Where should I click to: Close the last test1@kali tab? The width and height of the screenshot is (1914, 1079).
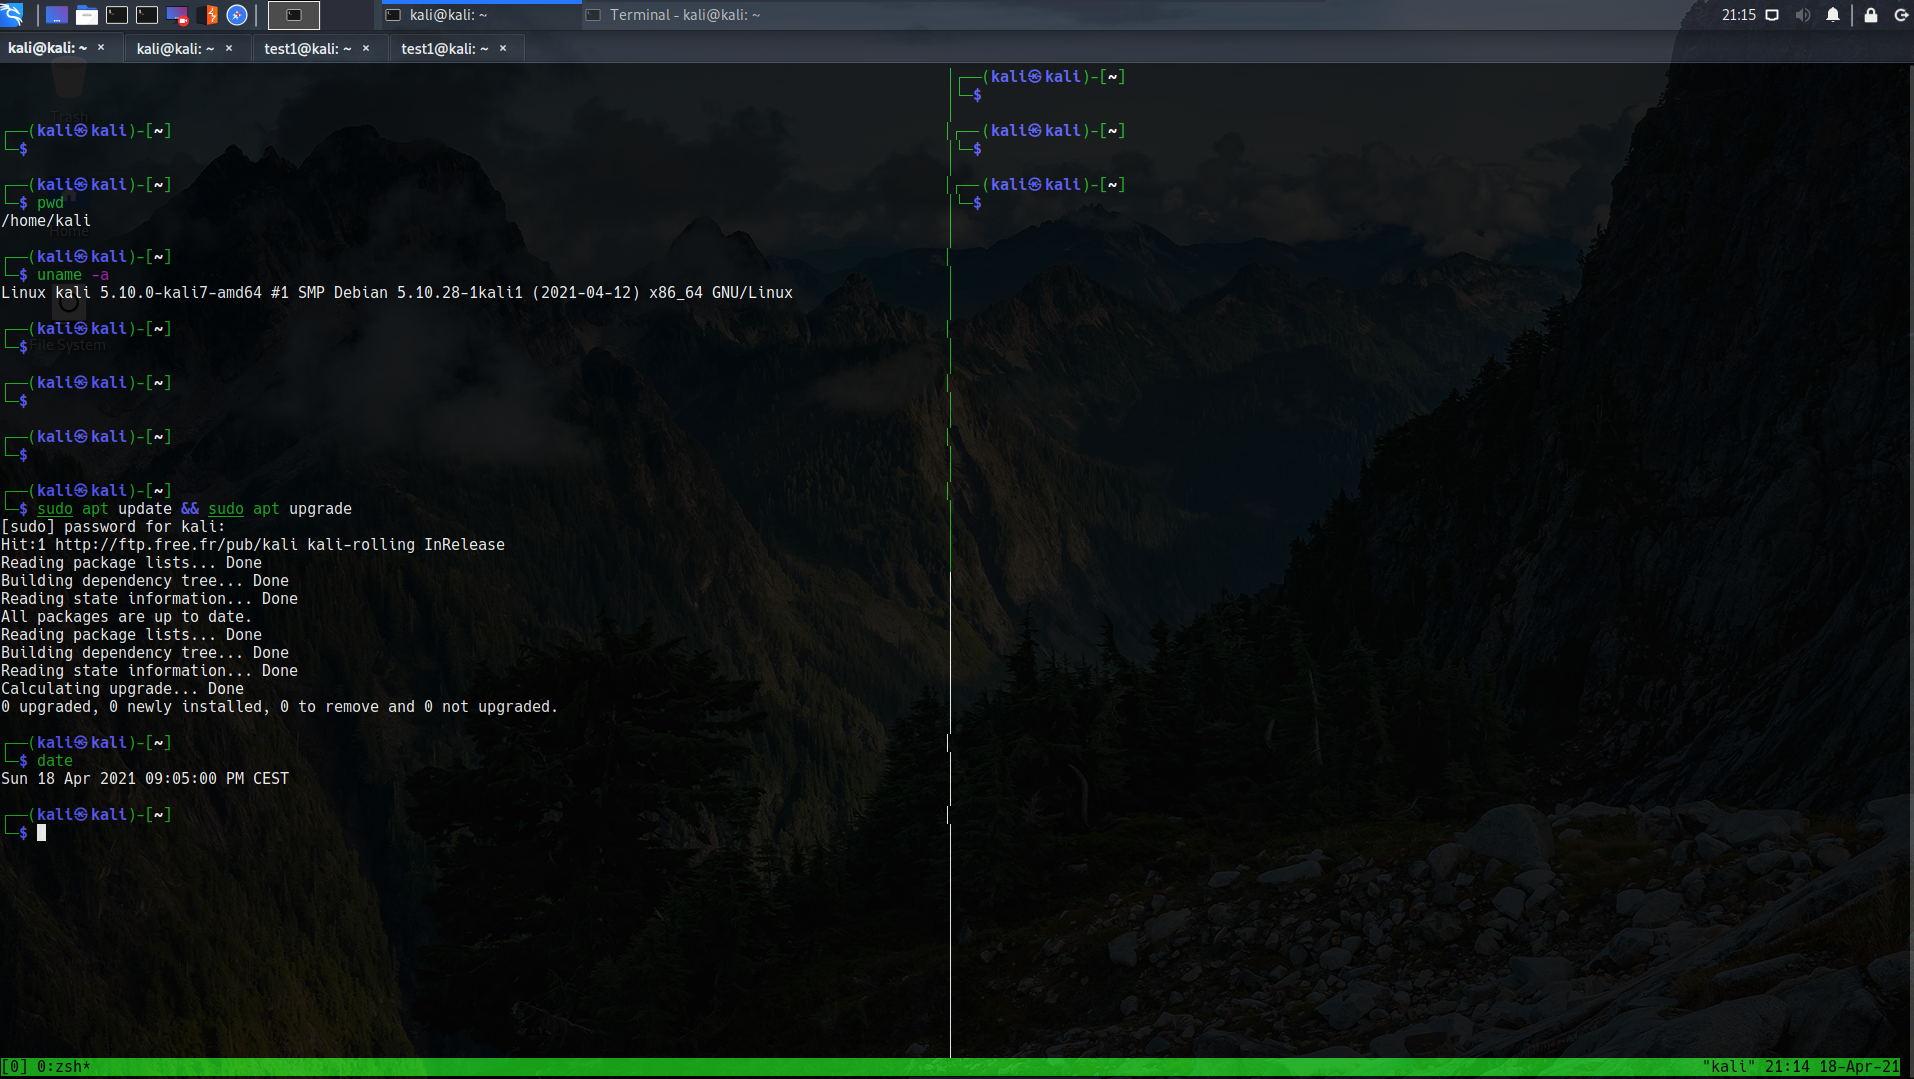point(503,48)
